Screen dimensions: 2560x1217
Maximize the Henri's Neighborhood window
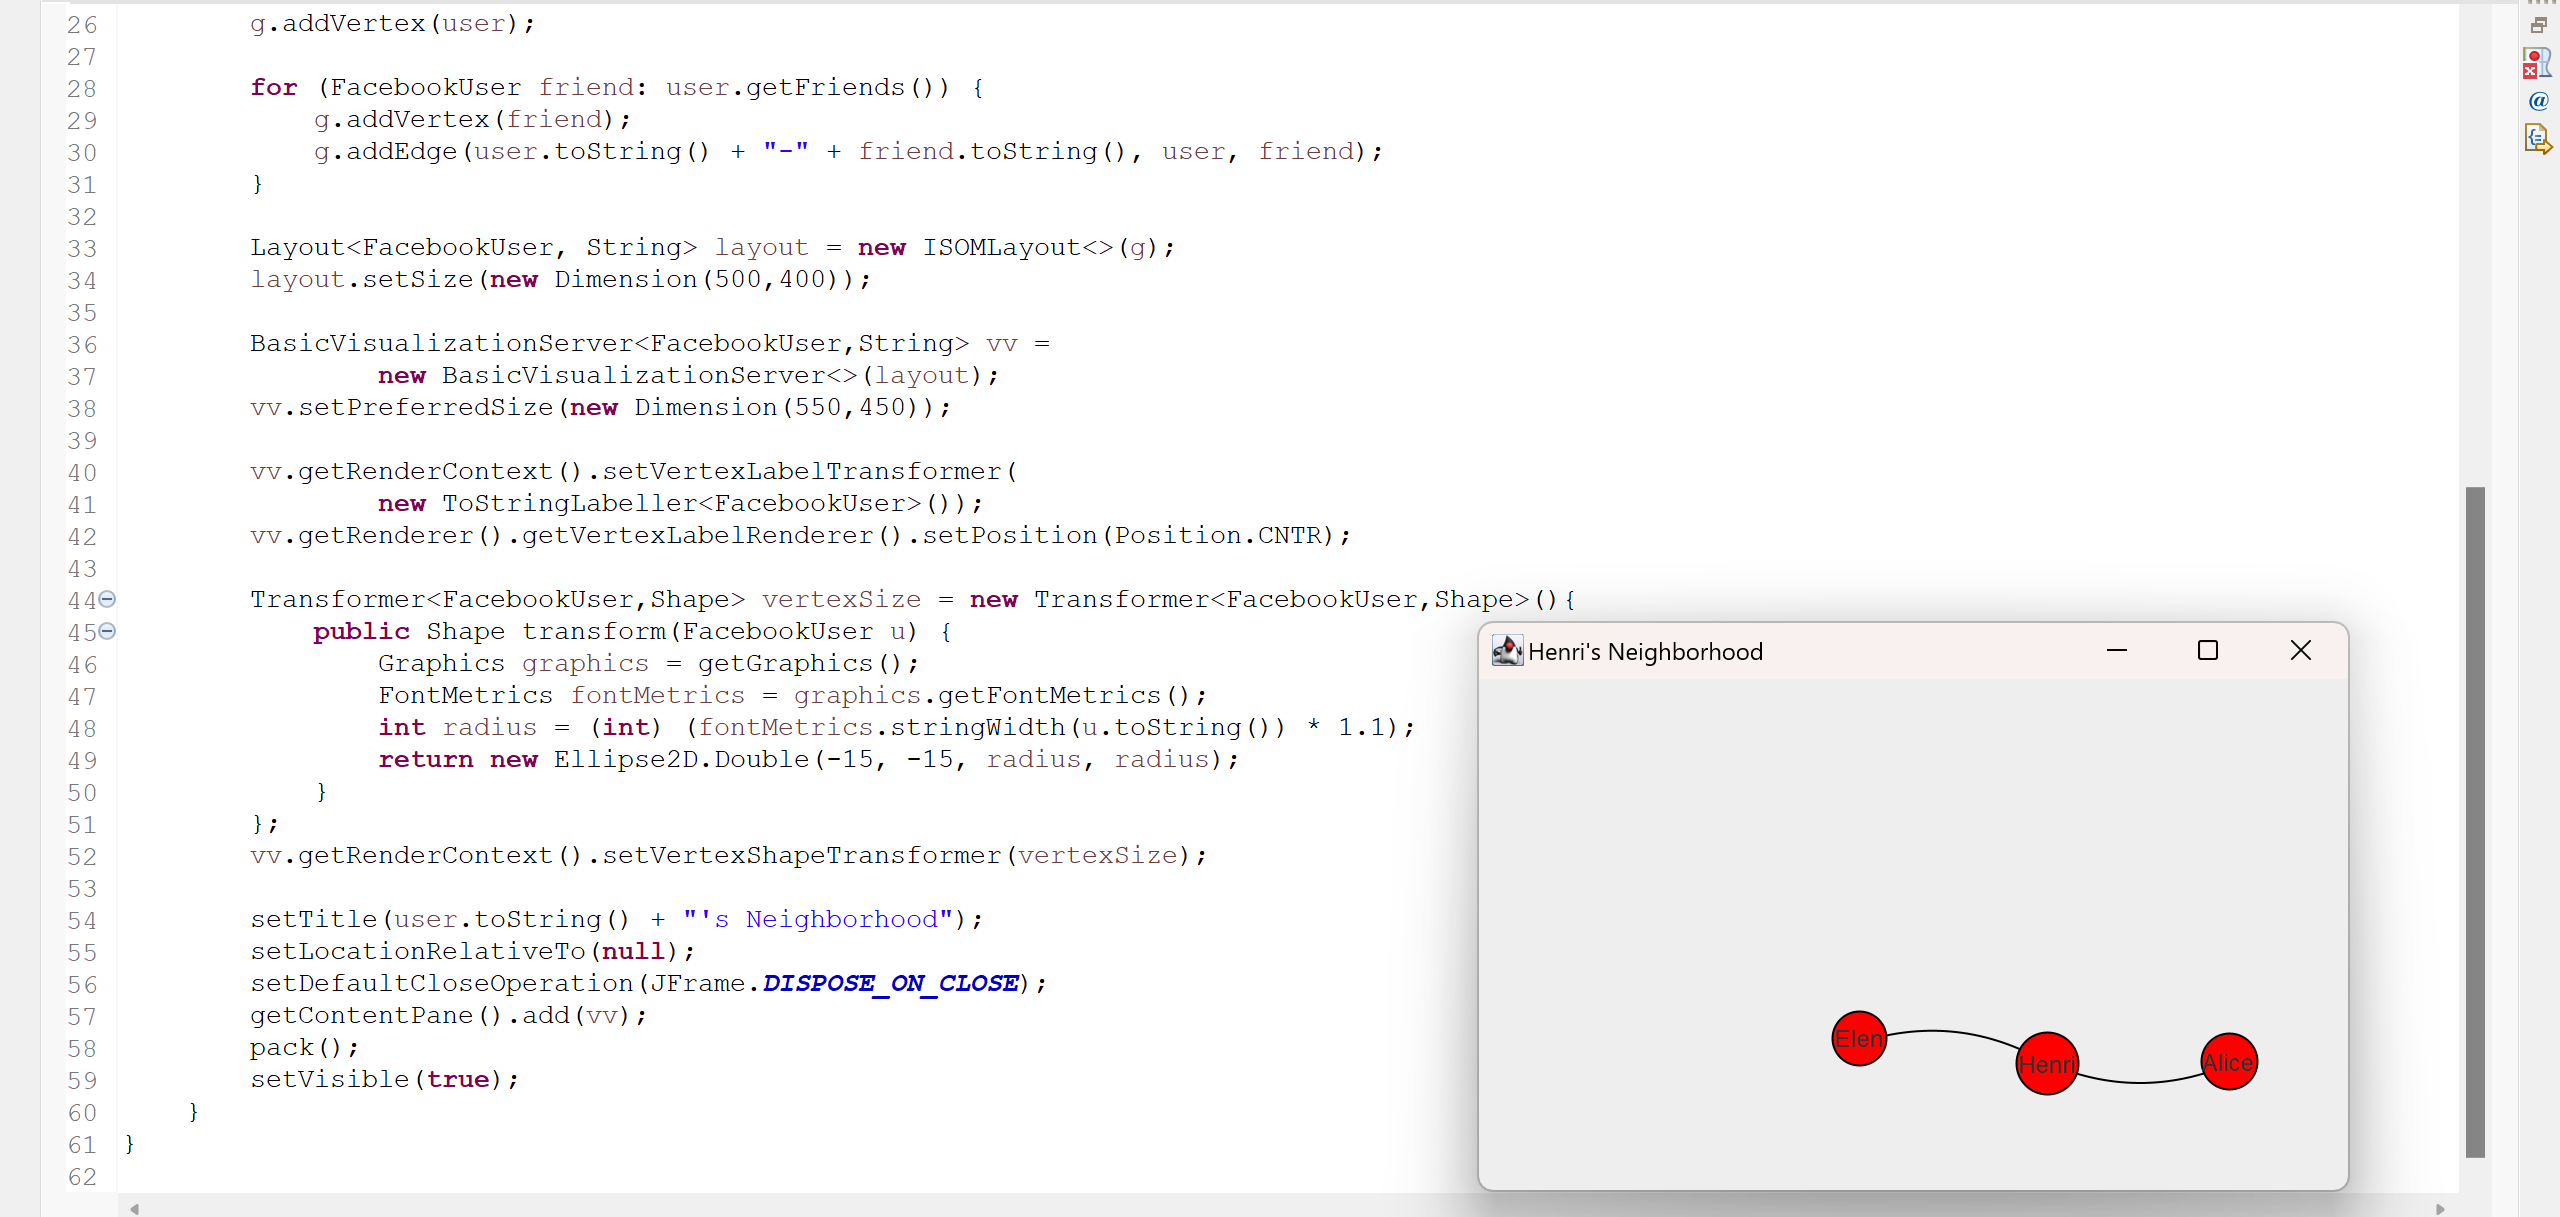click(x=2208, y=650)
